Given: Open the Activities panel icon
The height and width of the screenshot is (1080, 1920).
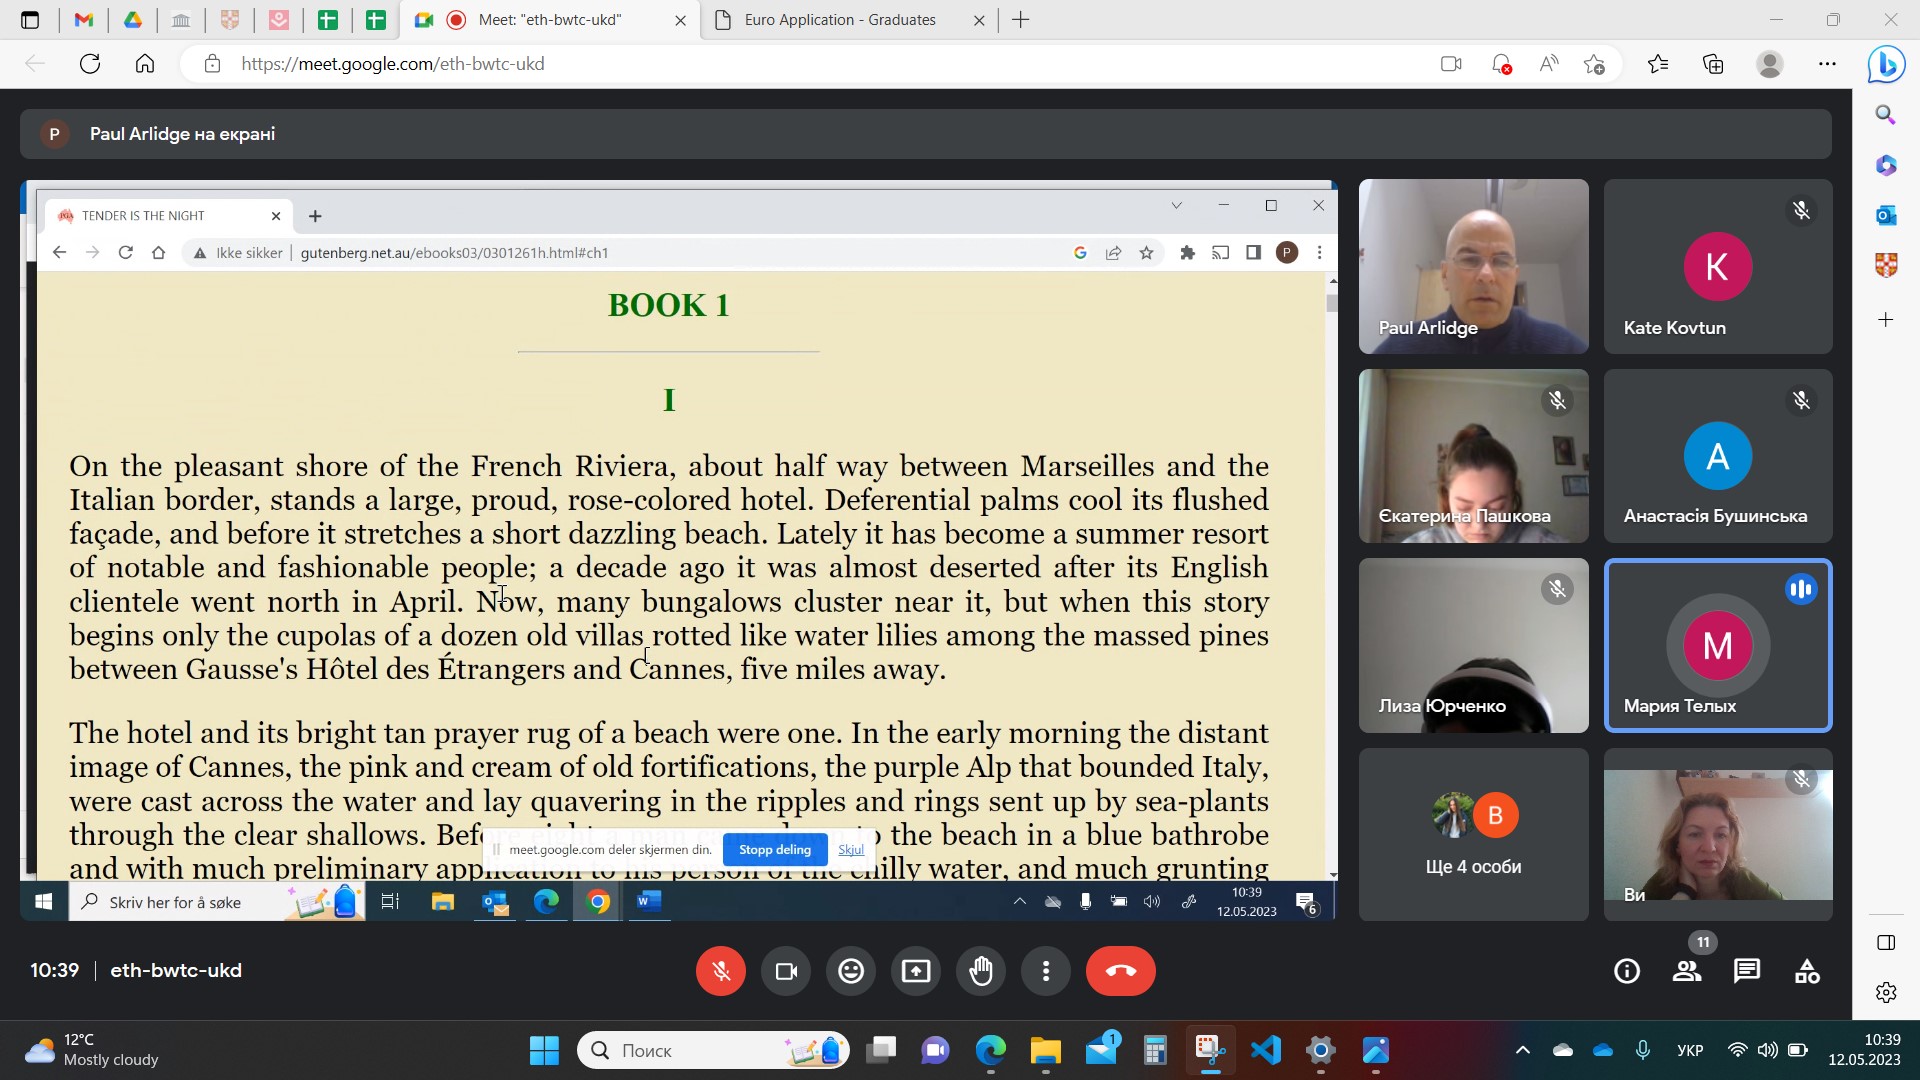Looking at the screenshot, I should coord(1807,971).
